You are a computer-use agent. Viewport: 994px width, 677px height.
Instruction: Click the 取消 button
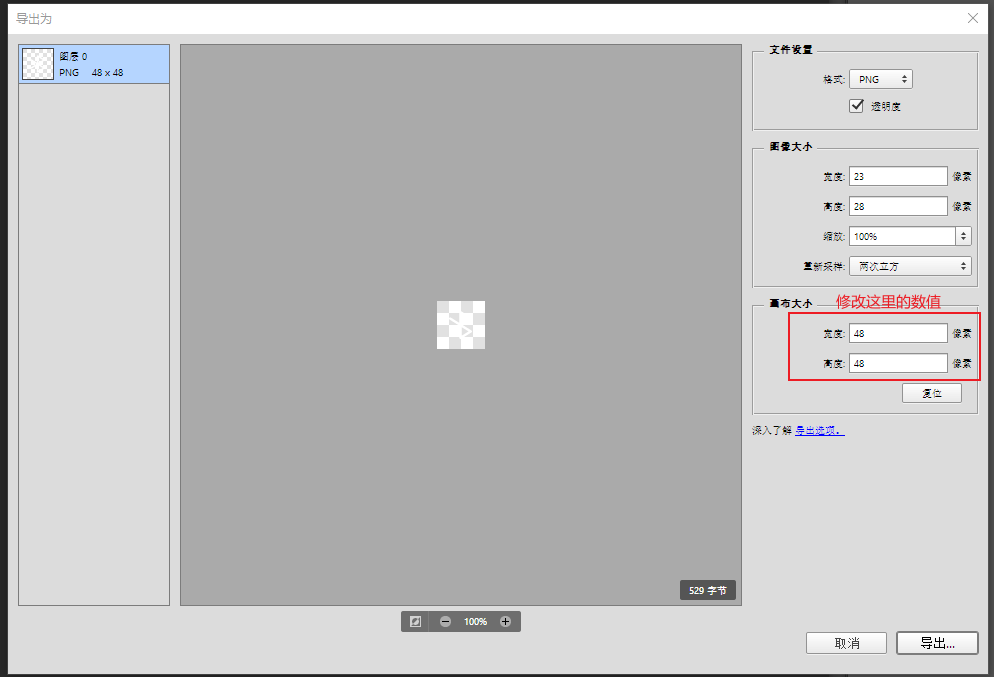pyautogui.click(x=846, y=643)
